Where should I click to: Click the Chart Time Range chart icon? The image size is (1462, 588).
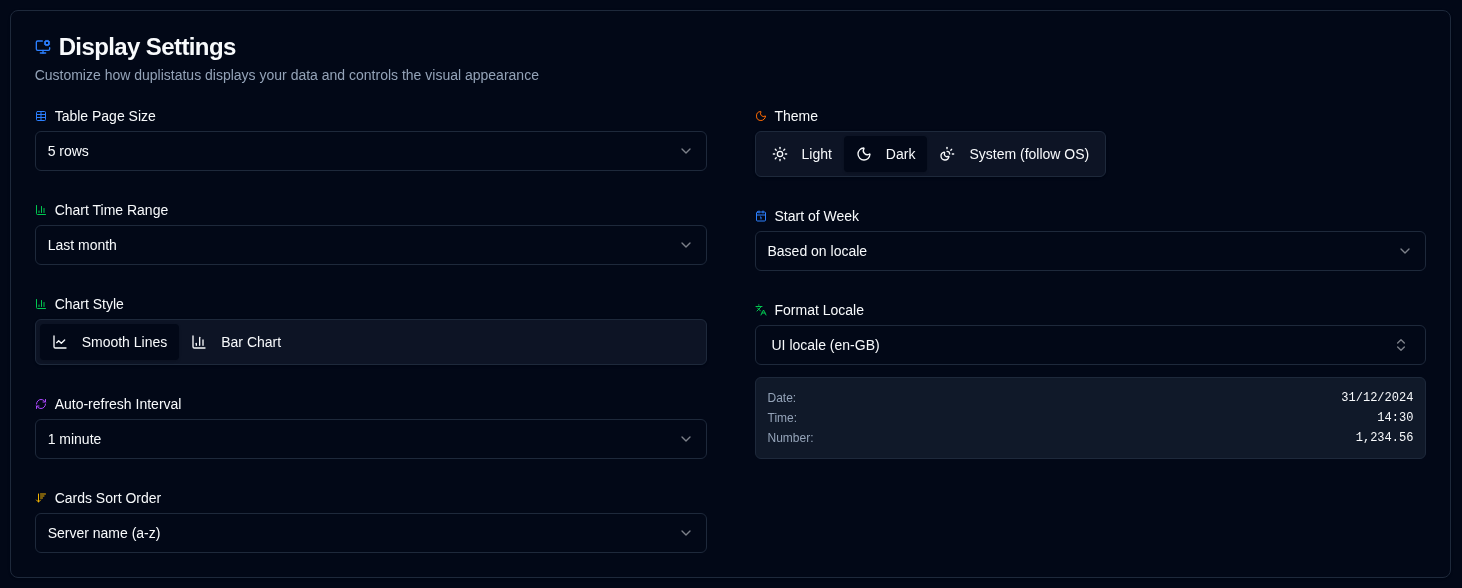(41, 210)
